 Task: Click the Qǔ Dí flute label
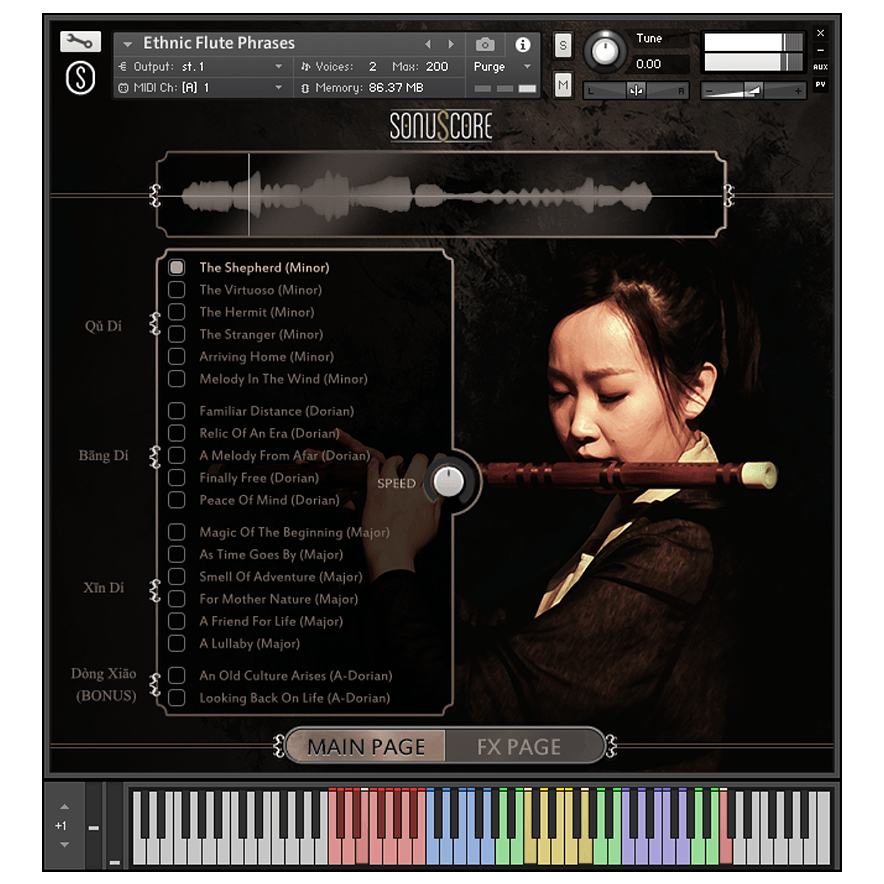coord(103,326)
